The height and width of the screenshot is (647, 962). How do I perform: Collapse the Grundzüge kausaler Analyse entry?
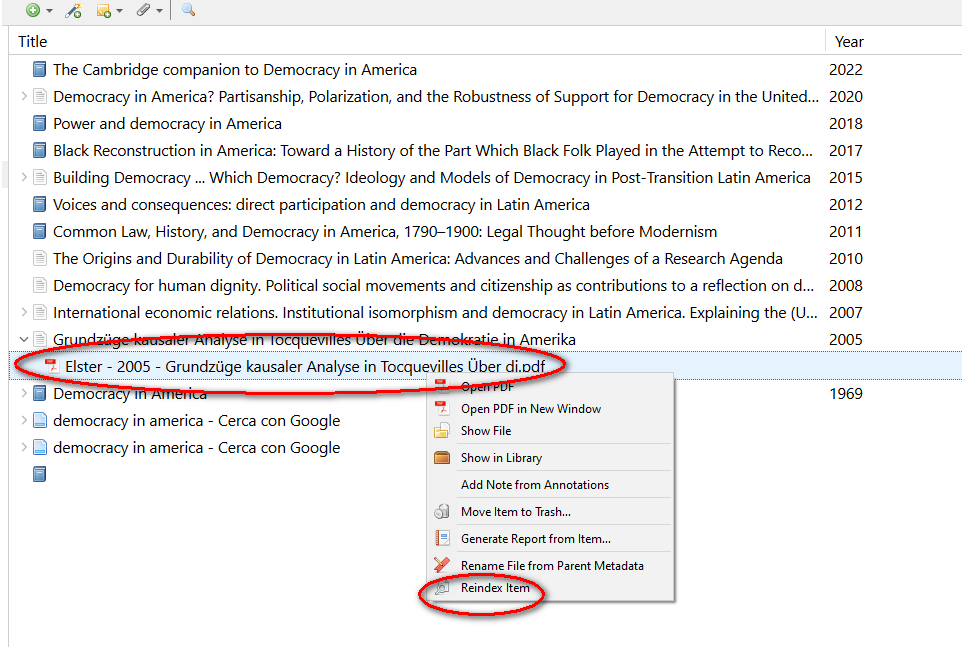point(24,340)
